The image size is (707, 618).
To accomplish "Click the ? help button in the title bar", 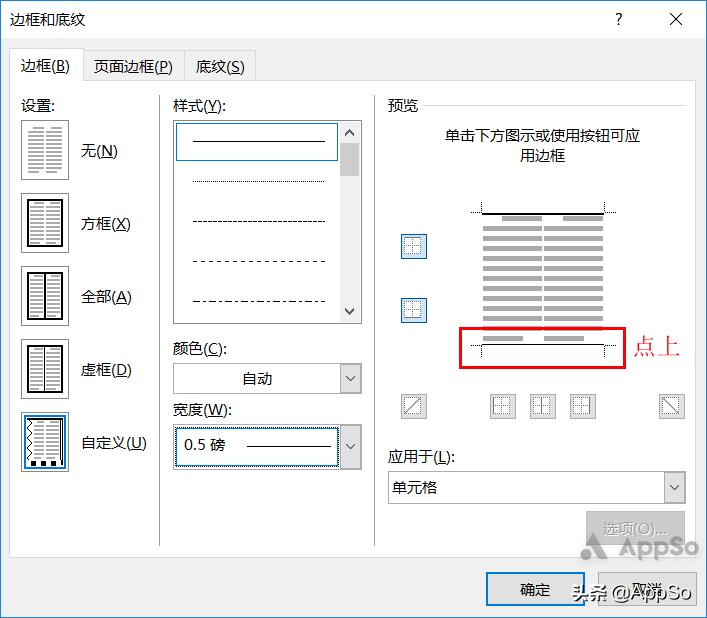I will coord(619,19).
